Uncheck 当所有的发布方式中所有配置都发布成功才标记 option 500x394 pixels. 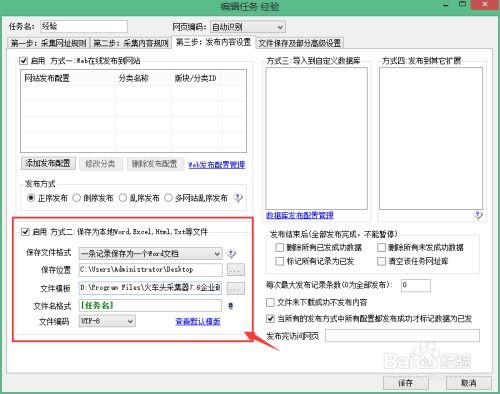(x=270, y=318)
